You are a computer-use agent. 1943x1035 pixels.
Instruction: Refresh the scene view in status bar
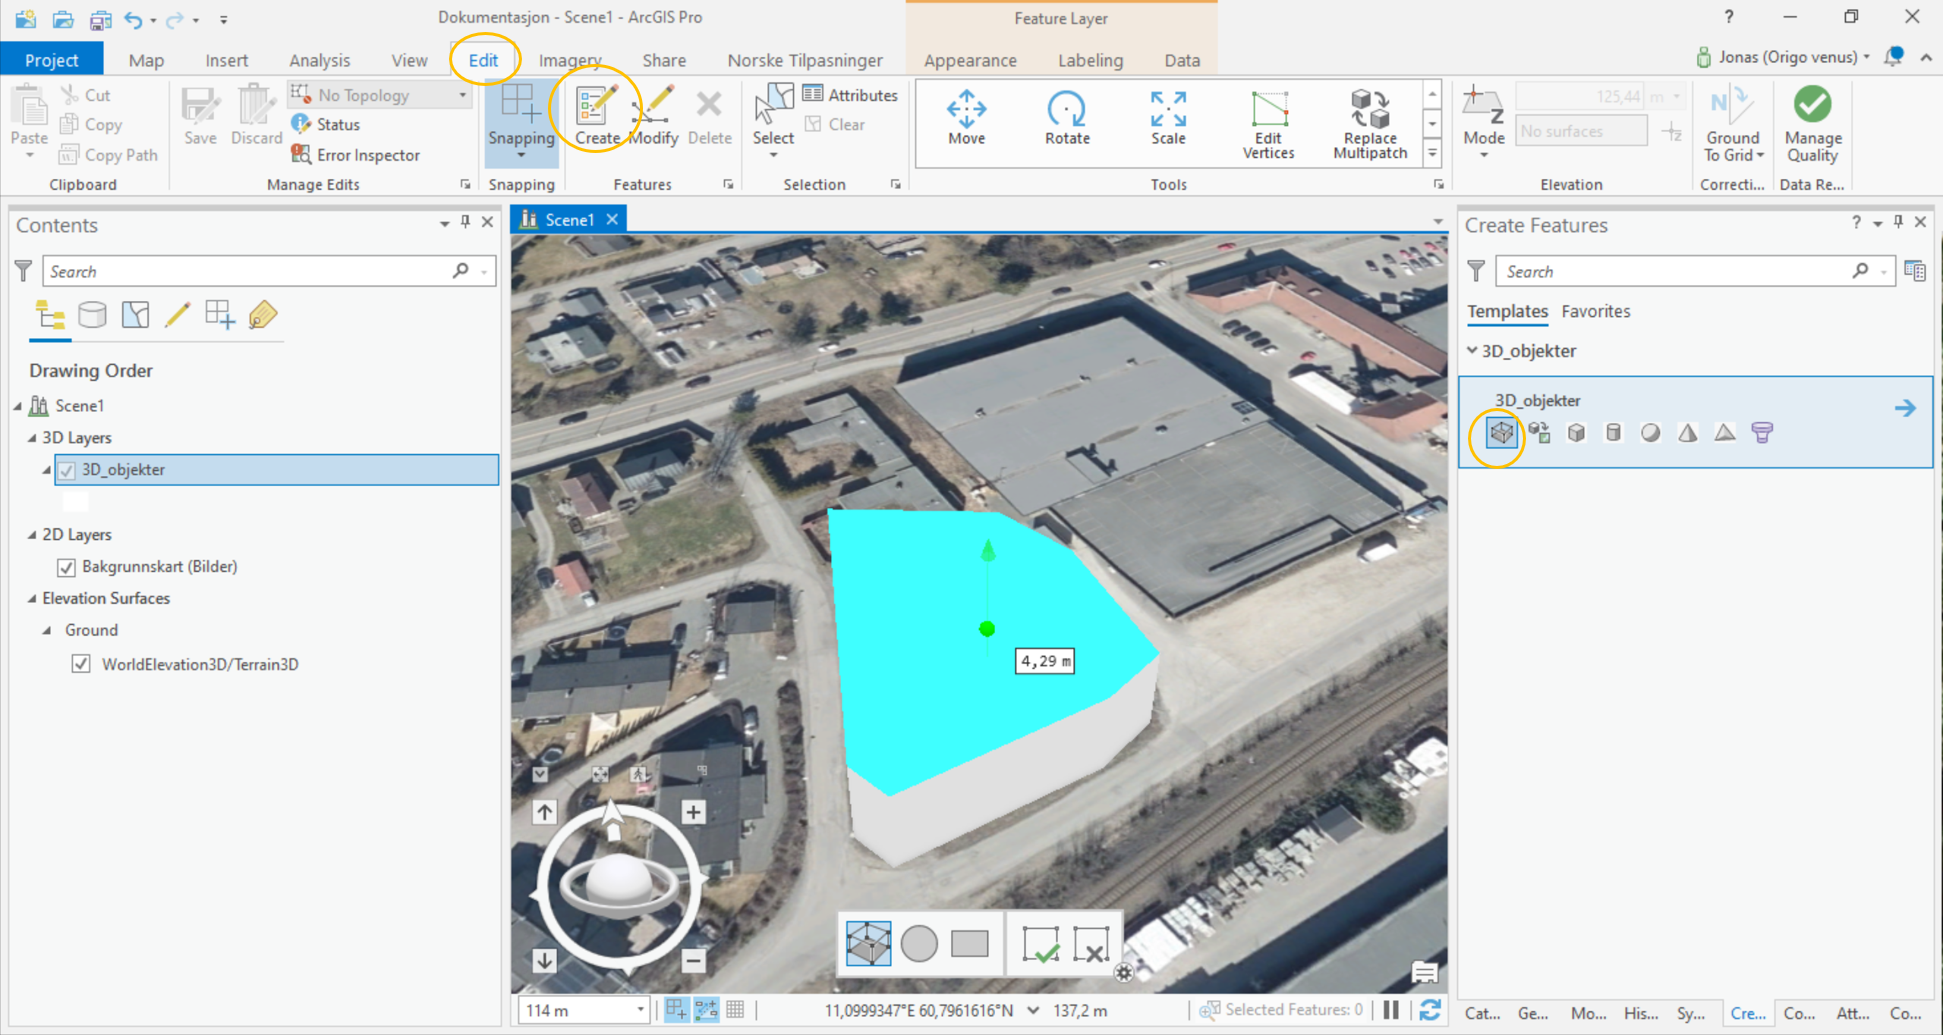1430,1010
